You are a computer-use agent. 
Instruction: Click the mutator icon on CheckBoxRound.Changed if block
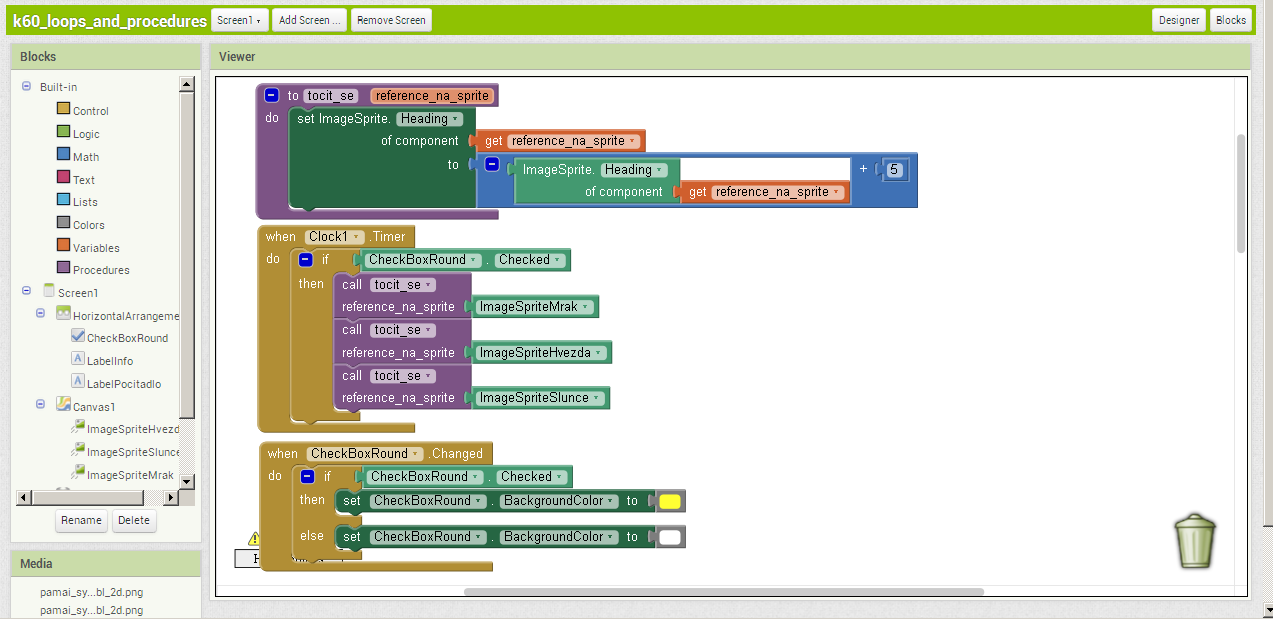click(308, 477)
